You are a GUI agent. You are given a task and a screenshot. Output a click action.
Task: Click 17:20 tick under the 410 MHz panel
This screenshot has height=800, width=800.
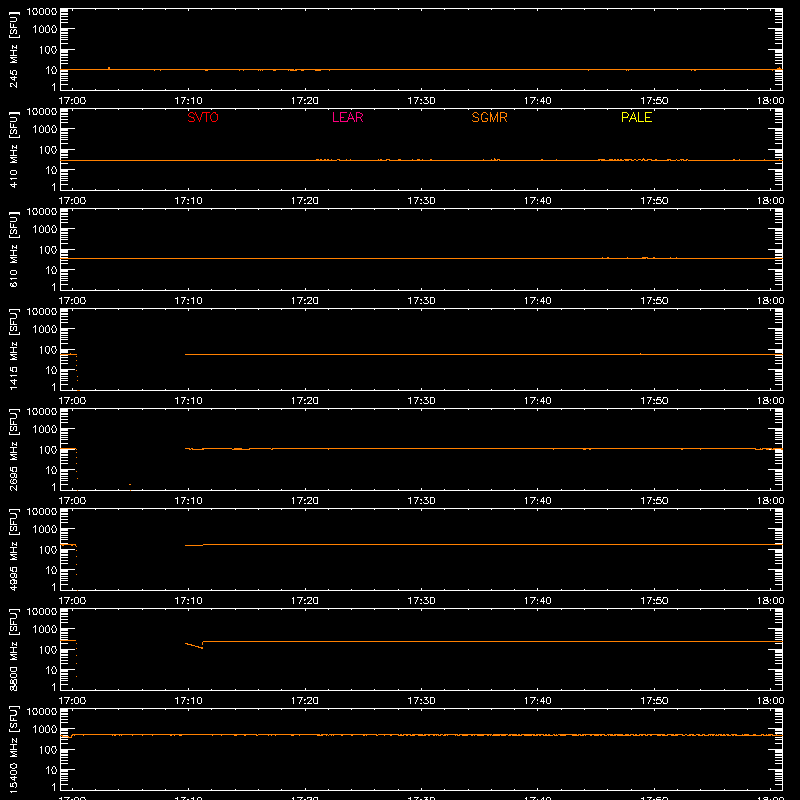point(305,201)
